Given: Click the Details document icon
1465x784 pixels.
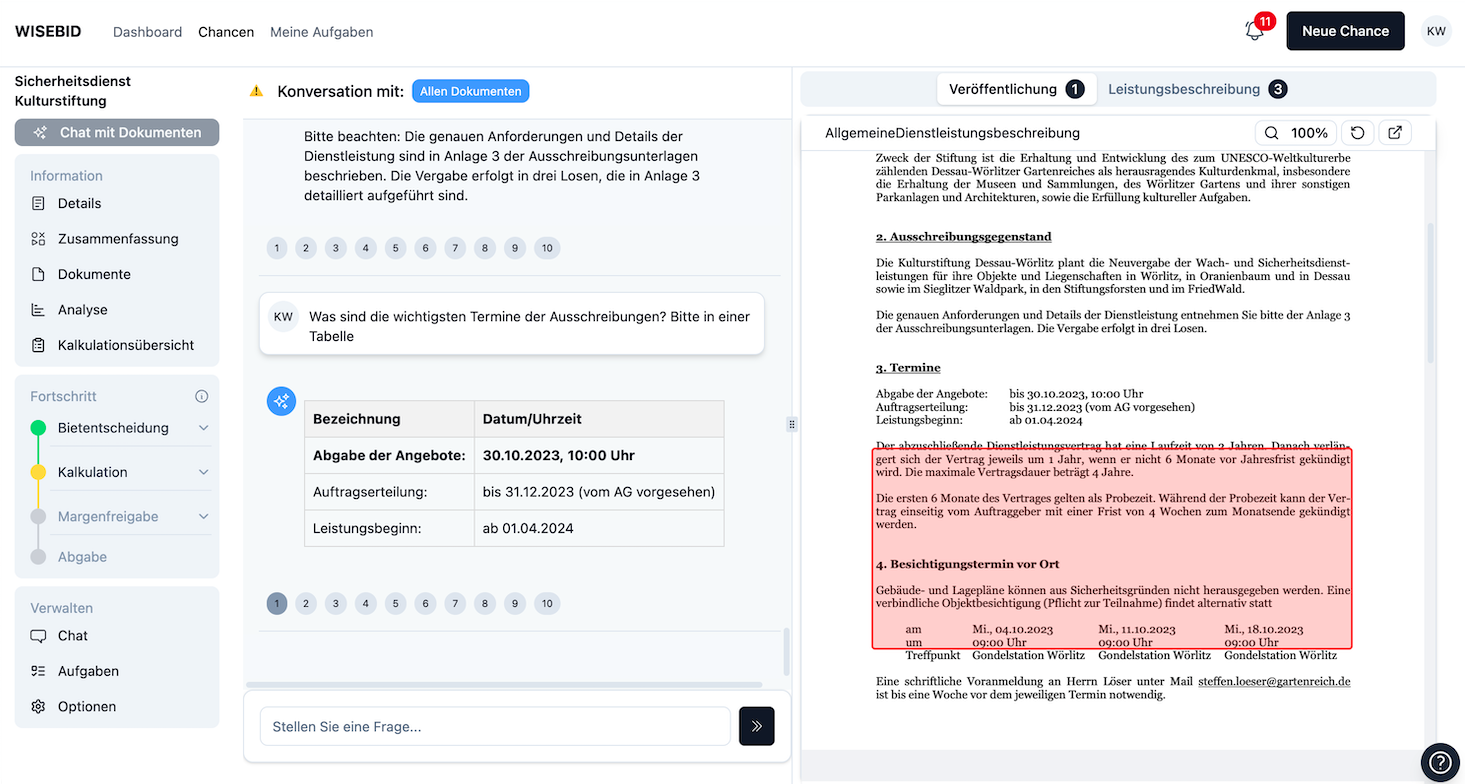Looking at the screenshot, I should click(38, 203).
